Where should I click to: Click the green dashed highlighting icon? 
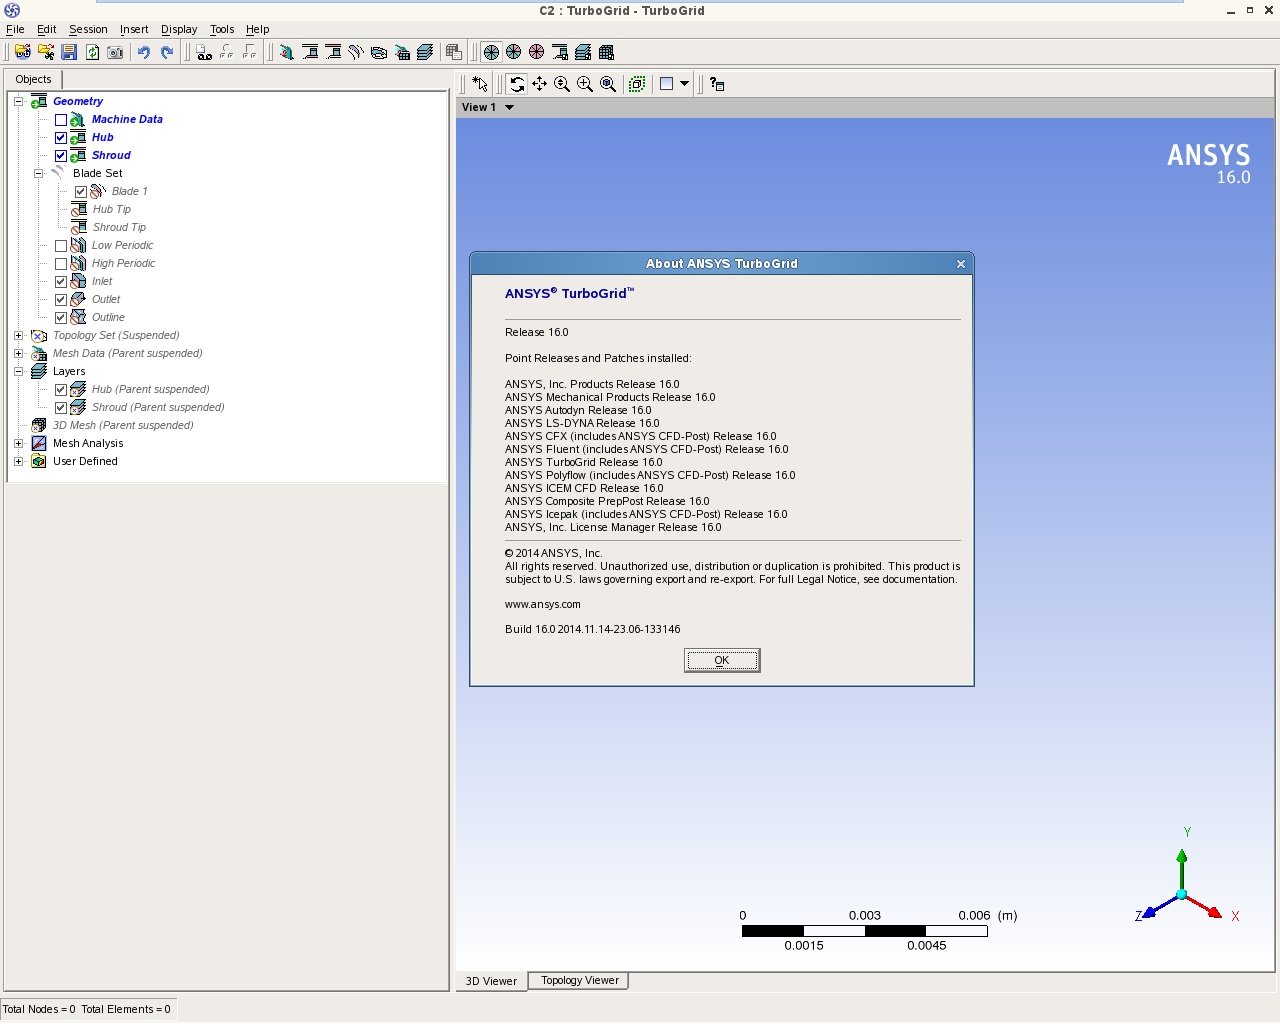637,84
